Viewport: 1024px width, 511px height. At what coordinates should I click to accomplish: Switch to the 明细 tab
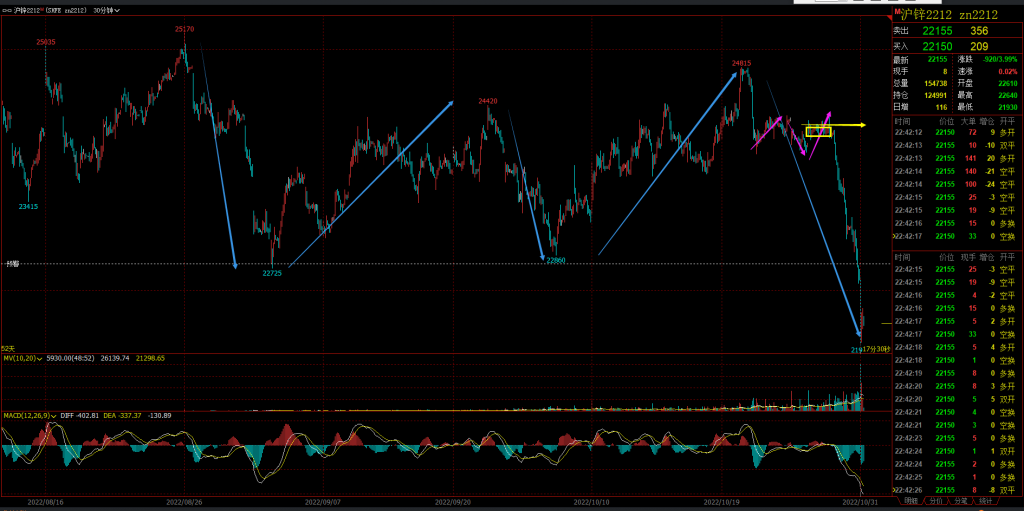click(909, 500)
